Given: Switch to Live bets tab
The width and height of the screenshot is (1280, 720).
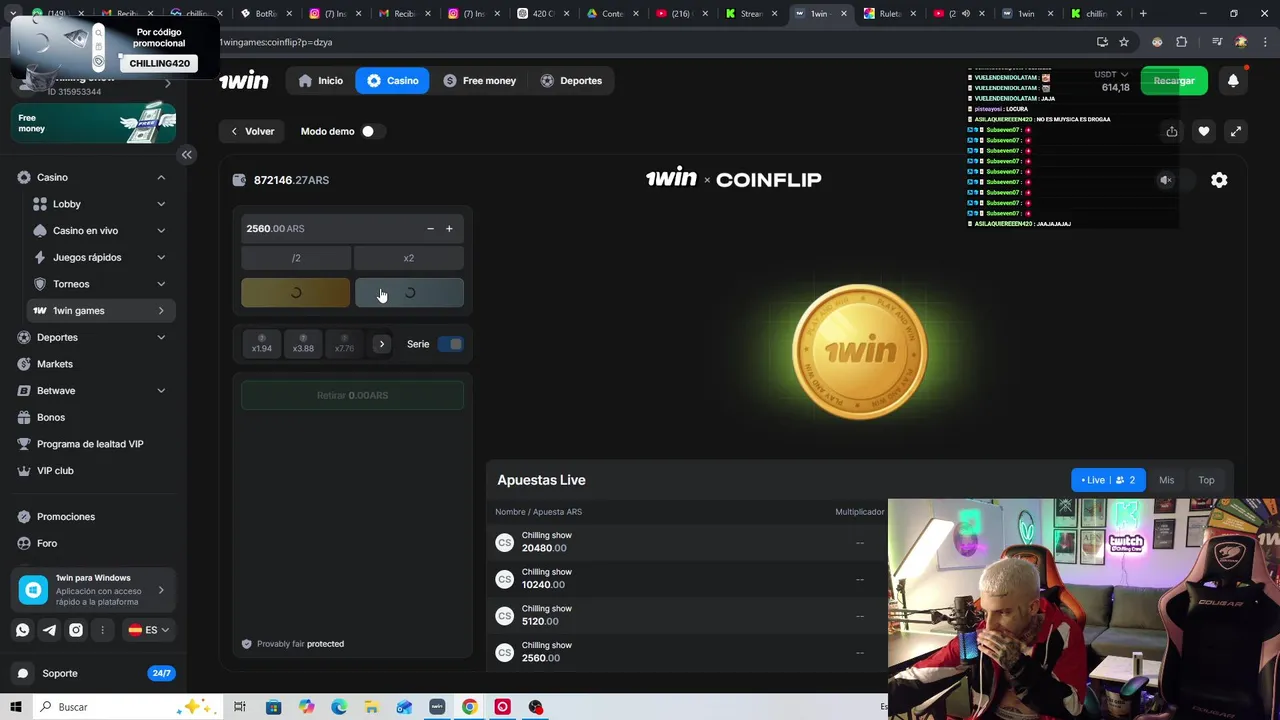Looking at the screenshot, I should point(1108,480).
